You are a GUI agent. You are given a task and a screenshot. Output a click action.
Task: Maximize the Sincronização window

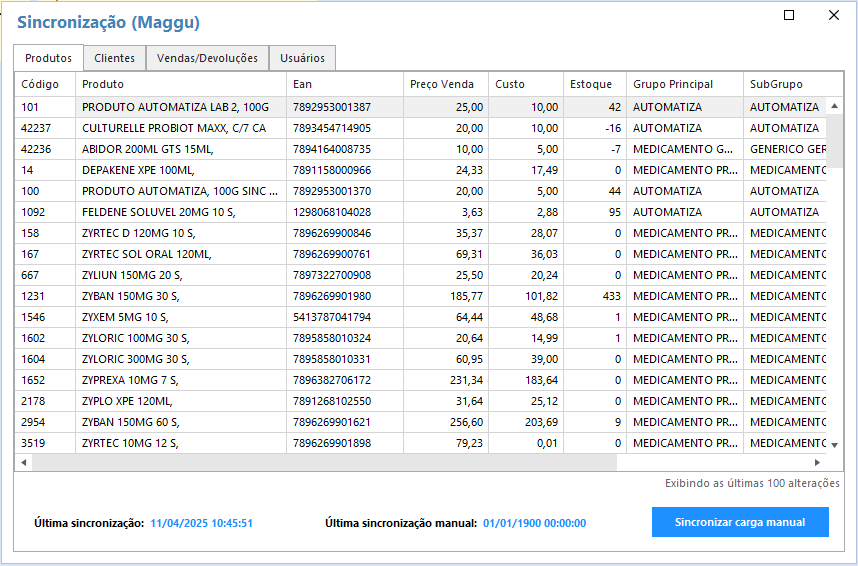[789, 15]
